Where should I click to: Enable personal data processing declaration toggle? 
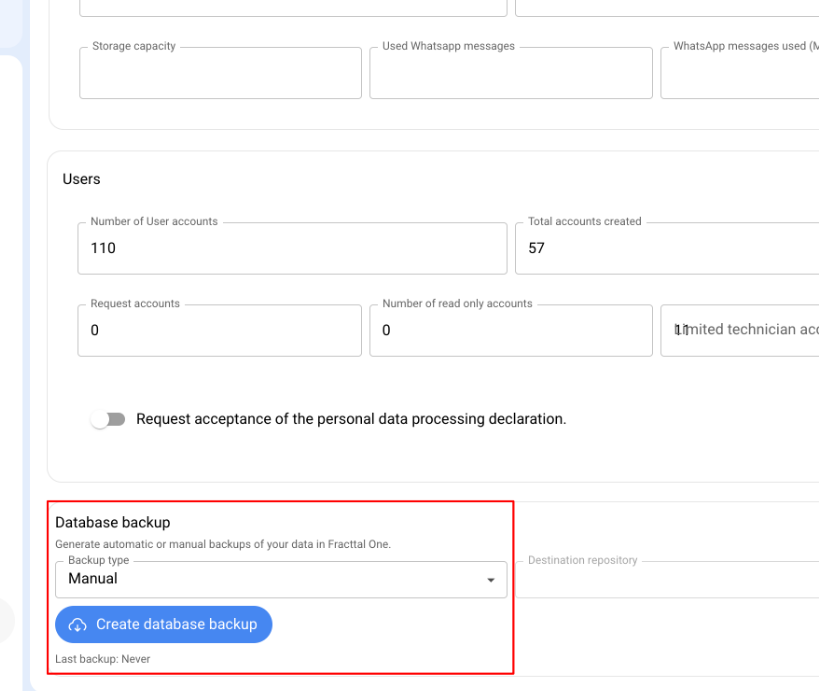pos(110,419)
